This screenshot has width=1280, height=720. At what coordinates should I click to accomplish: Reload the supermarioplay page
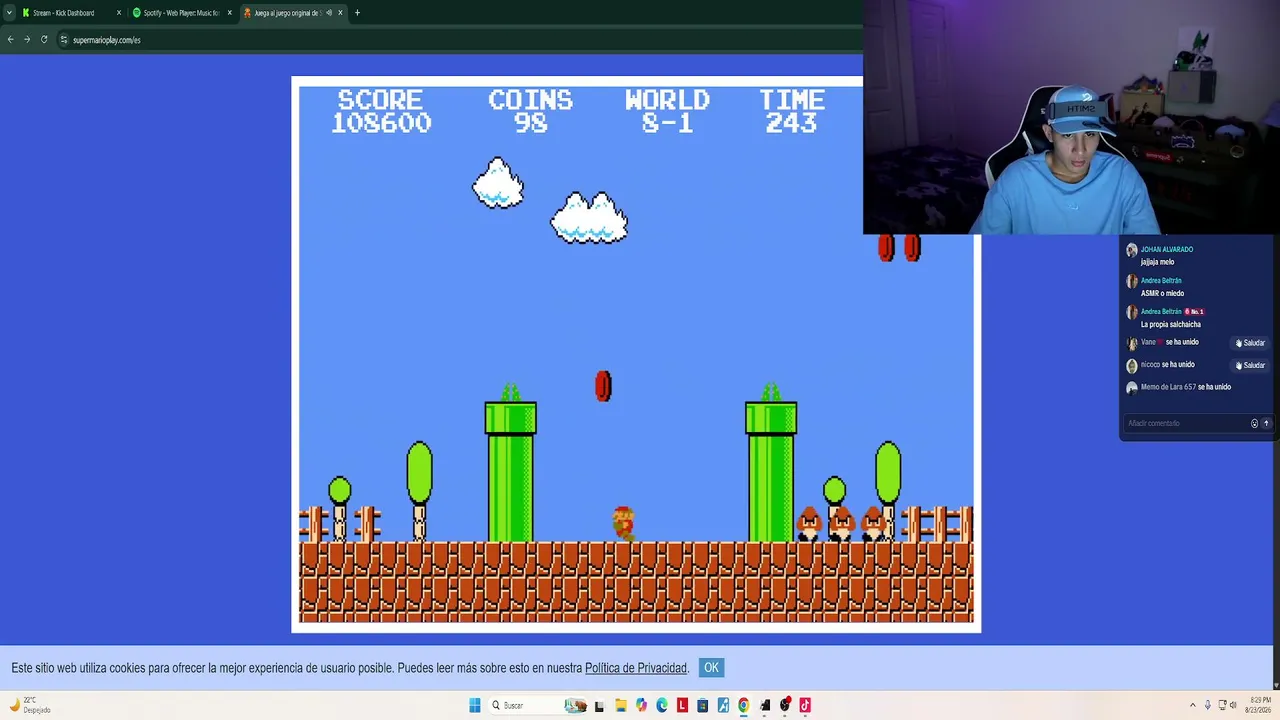[x=44, y=40]
